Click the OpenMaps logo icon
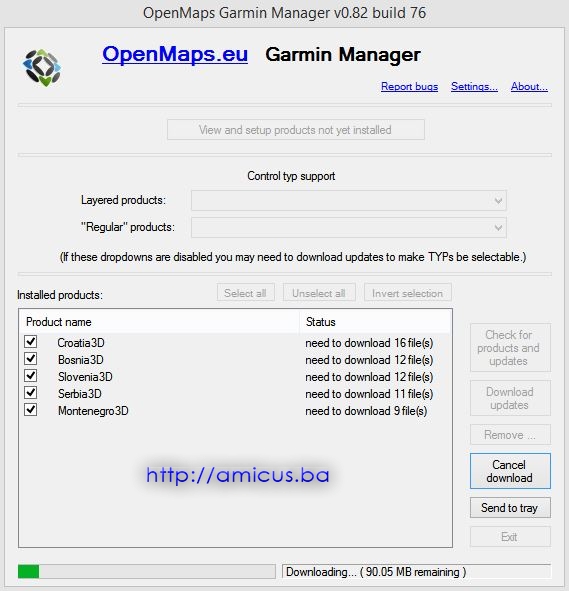The image size is (569, 591). (x=42, y=67)
